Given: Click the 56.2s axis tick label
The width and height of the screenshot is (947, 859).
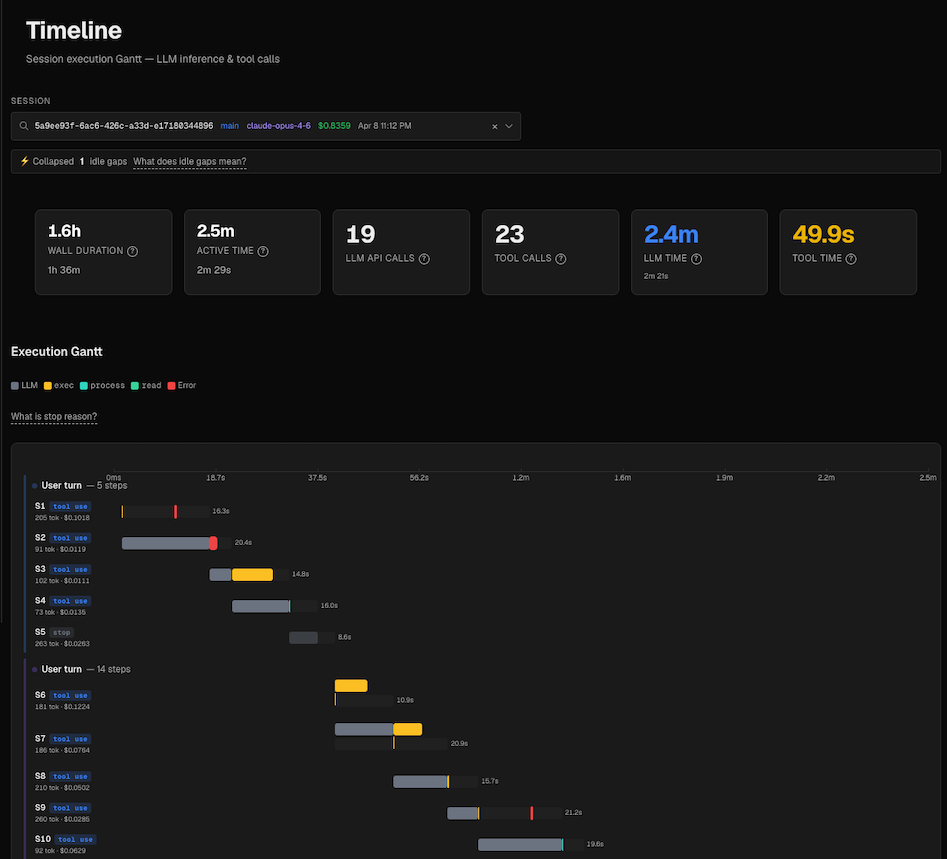Looking at the screenshot, I should (x=419, y=478).
